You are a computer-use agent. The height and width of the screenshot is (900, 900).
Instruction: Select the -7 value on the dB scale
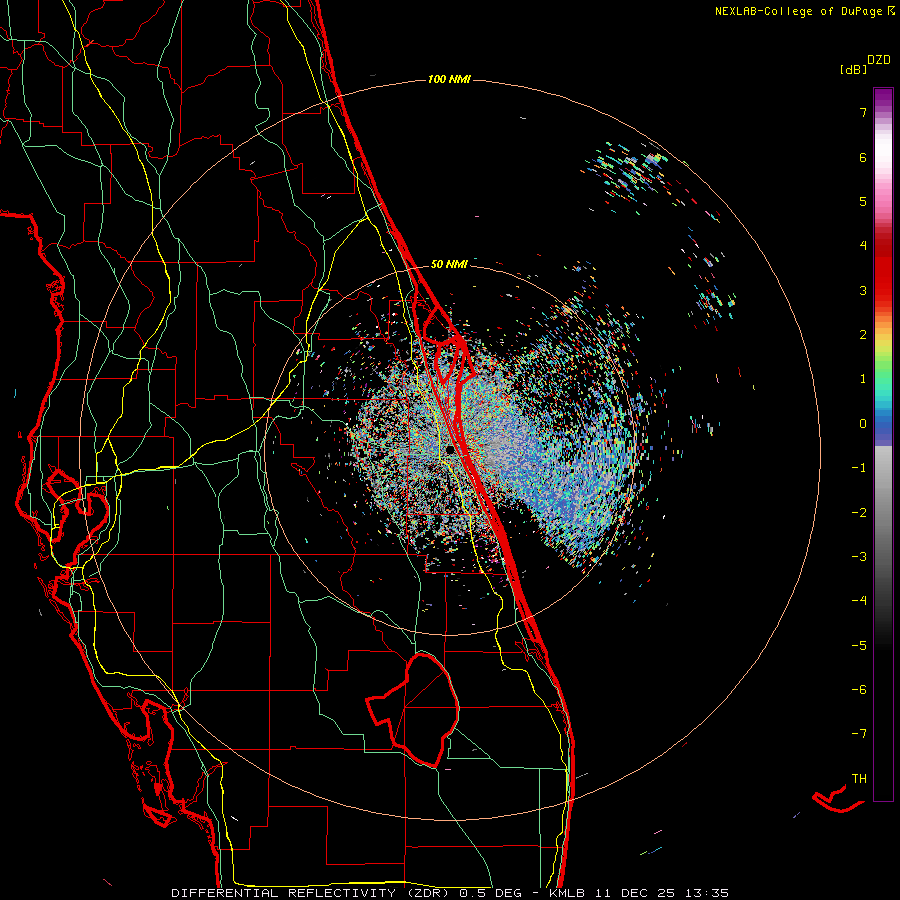click(859, 734)
